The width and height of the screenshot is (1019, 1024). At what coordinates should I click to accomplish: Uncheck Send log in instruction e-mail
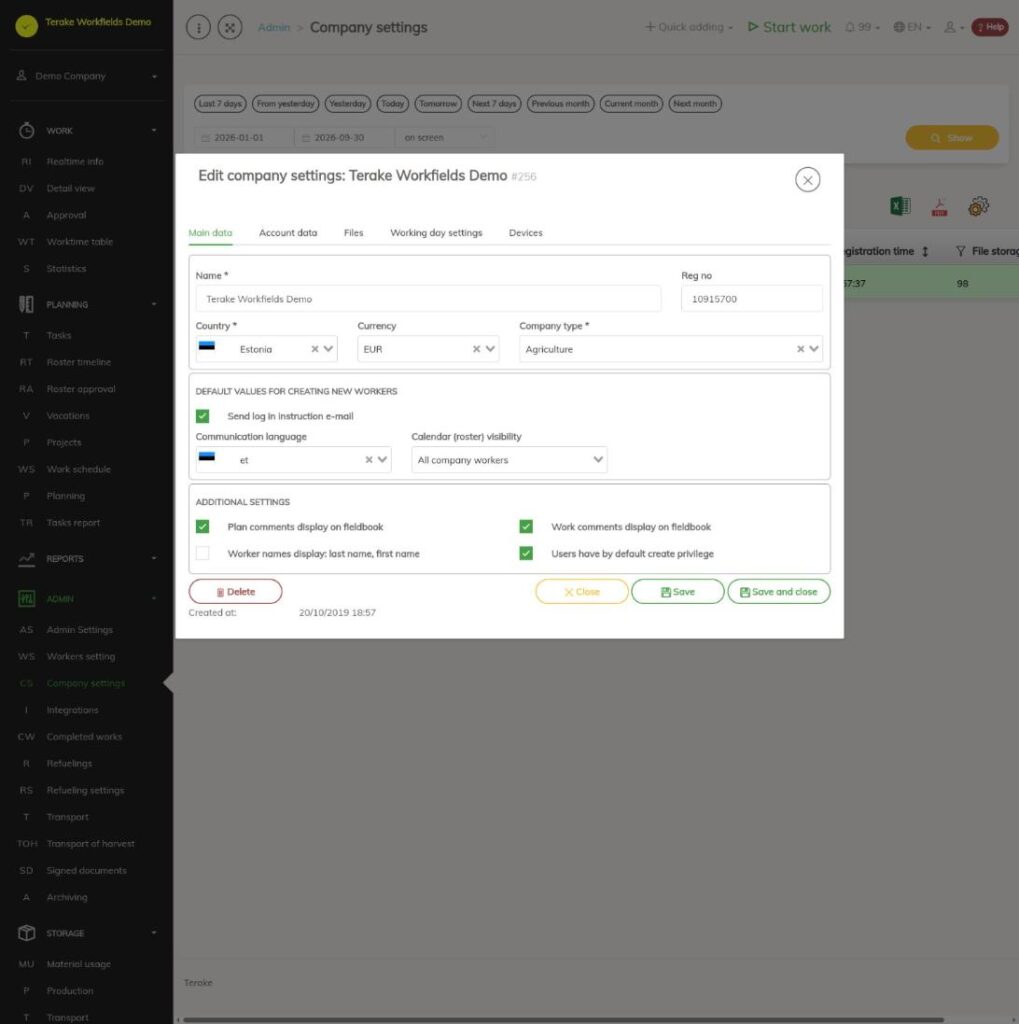pos(202,416)
